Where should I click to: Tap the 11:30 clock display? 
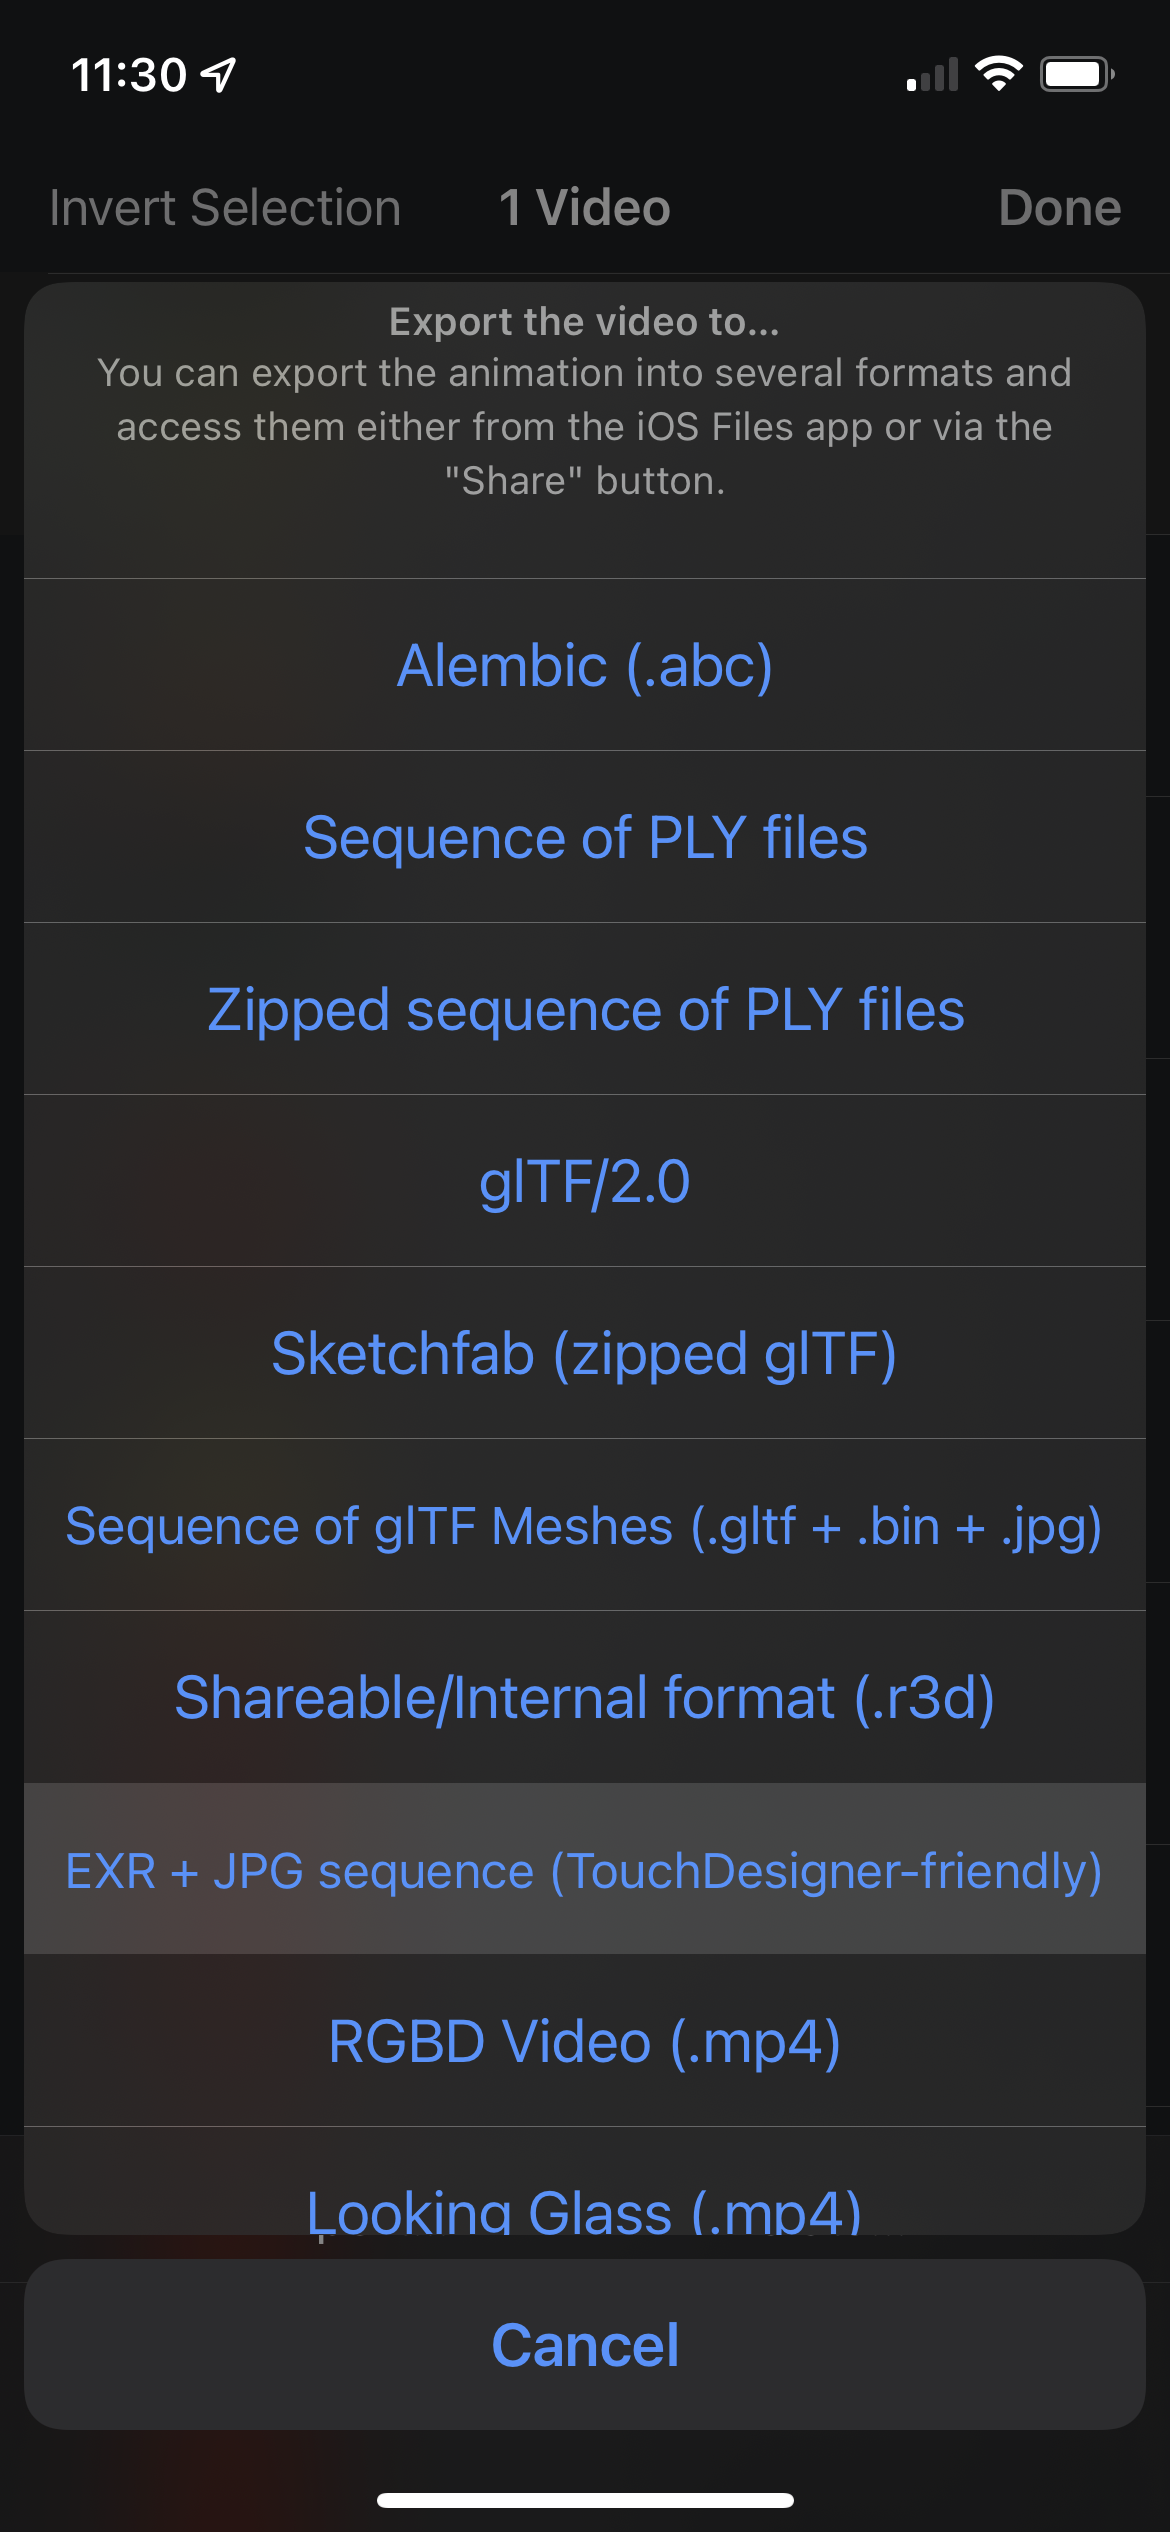tap(129, 75)
